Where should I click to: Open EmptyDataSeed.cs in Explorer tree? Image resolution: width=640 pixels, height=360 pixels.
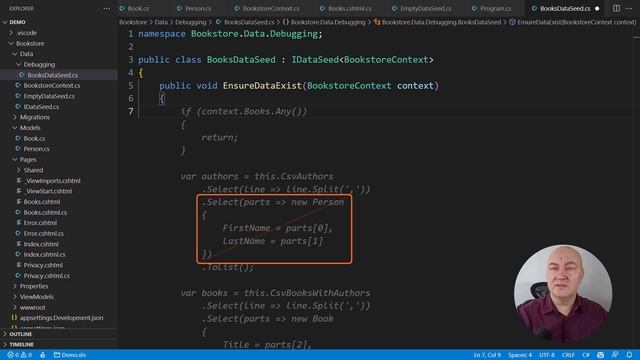49,96
